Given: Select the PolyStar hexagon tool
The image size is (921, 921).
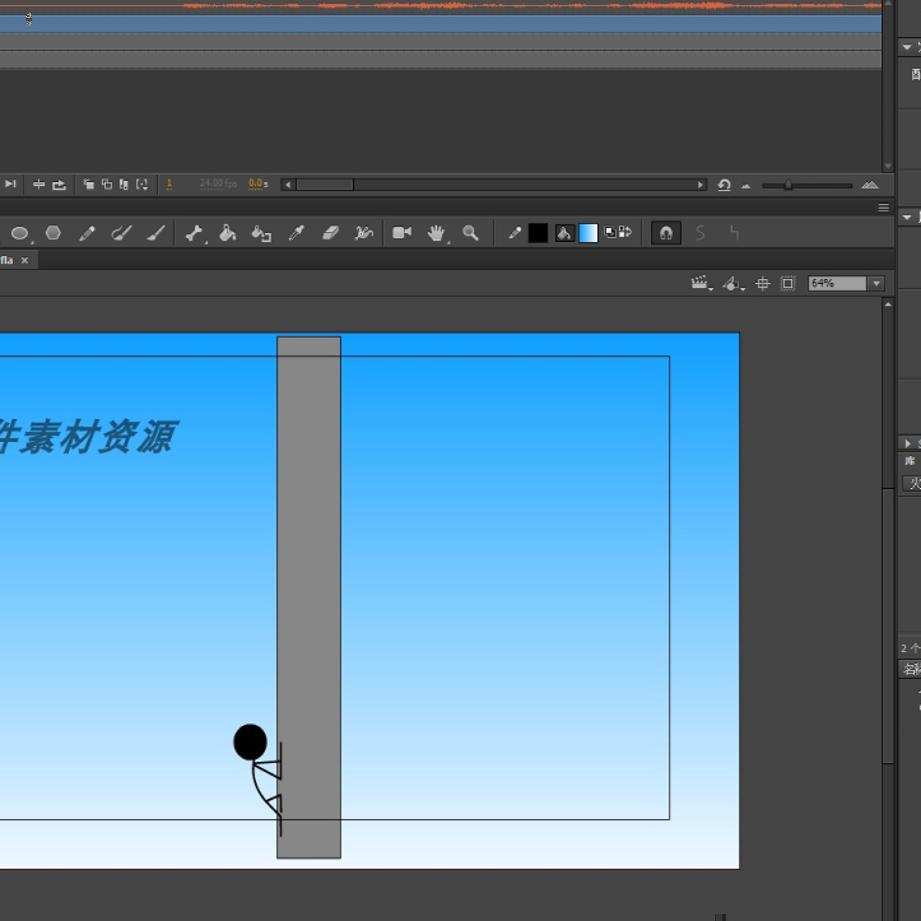Looking at the screenshot, I should coord(53,233).
